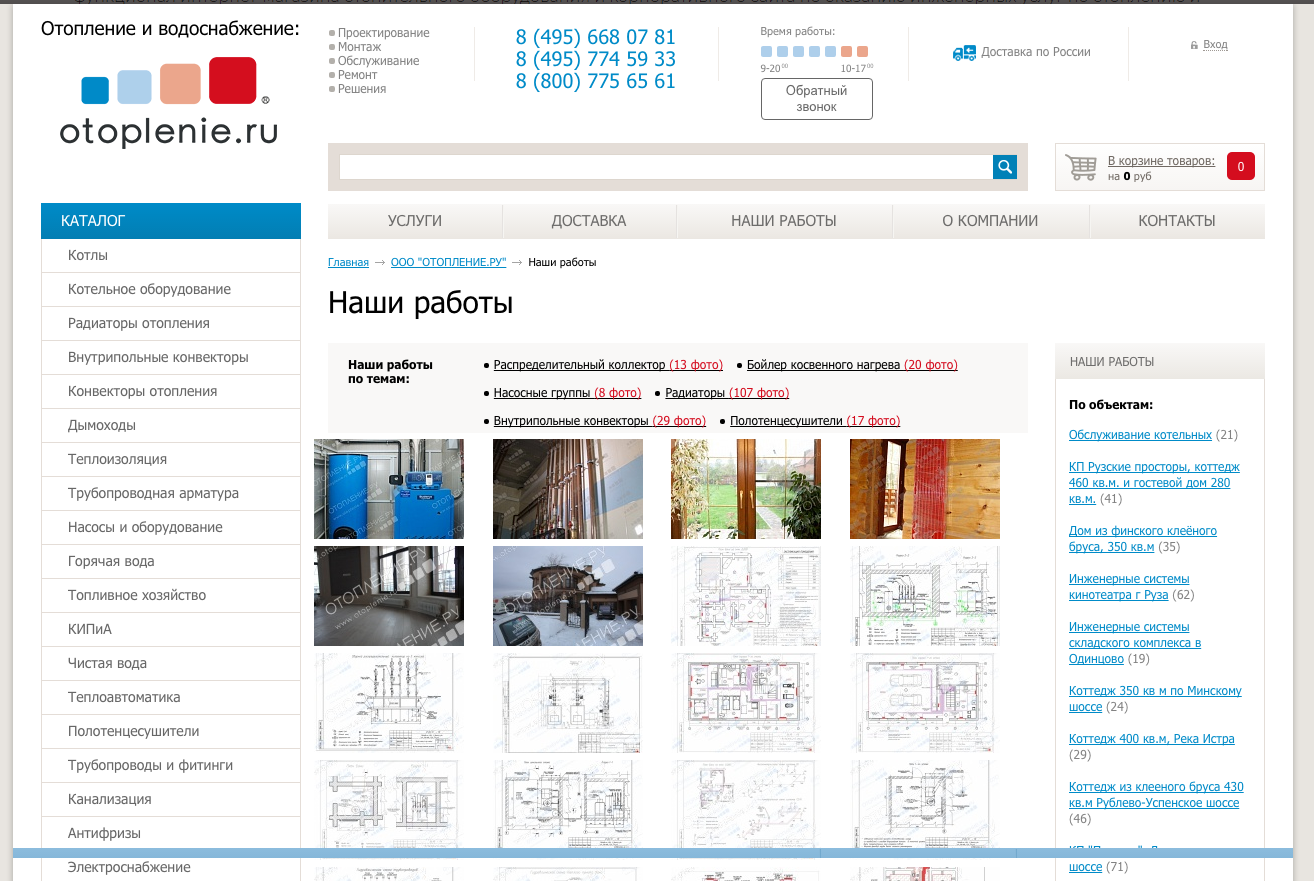Click into the site search field

665,167
